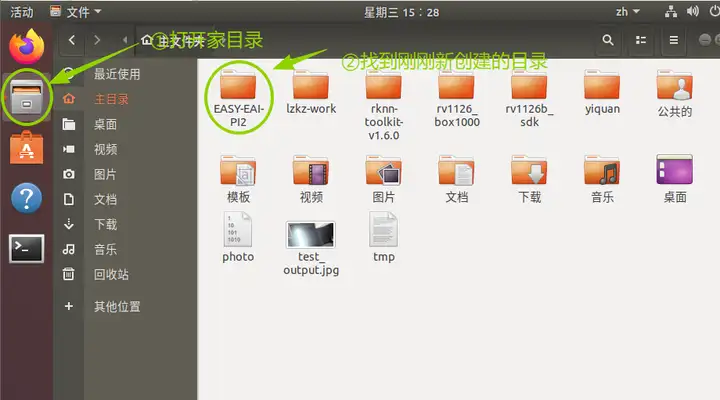Viewport: 720px width, 400px height.
Task: Select 主目录 in the sidebar
Action: [111, 99]
